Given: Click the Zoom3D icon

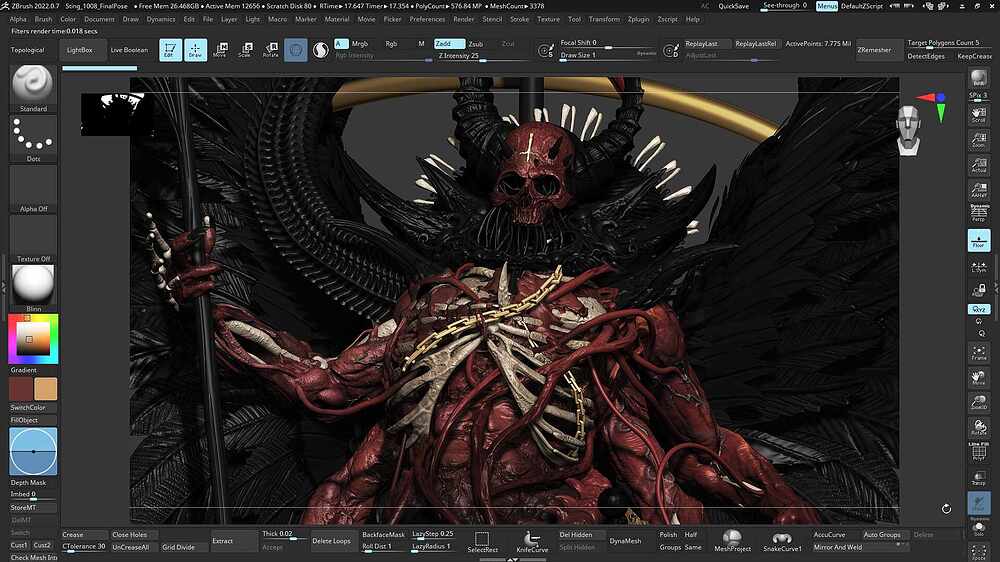Looking at the screenshot, I should (978, 402).
